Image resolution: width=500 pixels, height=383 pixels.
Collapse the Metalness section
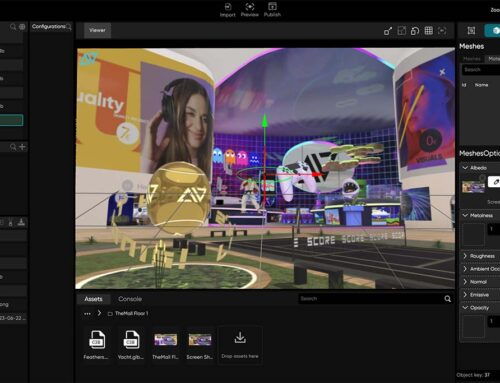[x=465, y=215]
